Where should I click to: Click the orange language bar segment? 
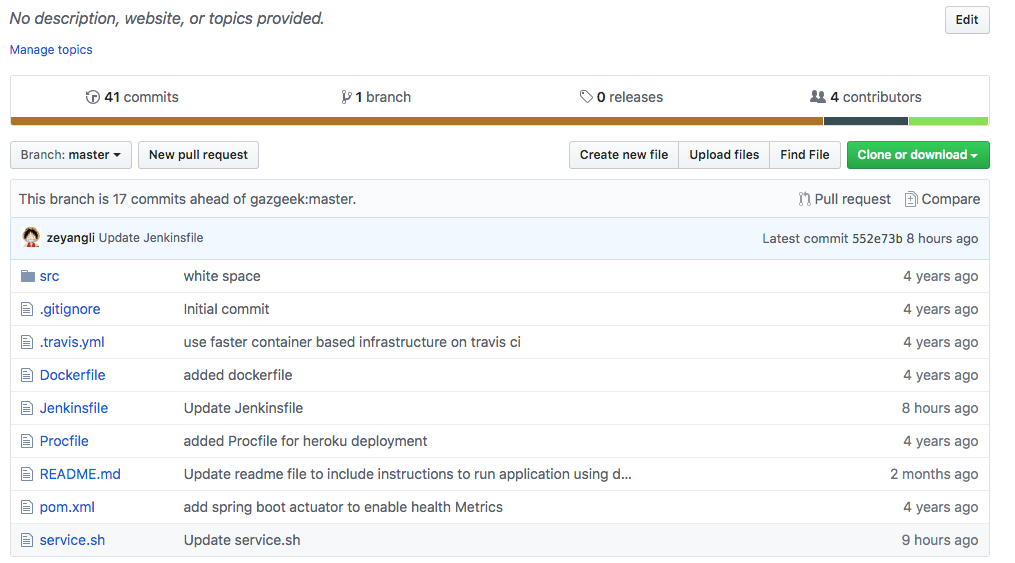[x=417, y=121]
